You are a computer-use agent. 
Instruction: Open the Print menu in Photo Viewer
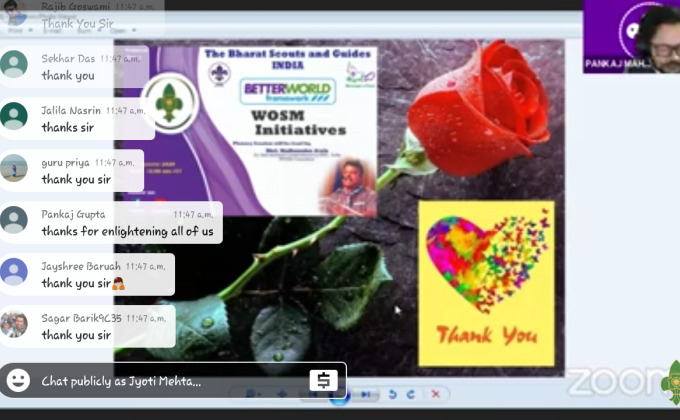(19, 30)
